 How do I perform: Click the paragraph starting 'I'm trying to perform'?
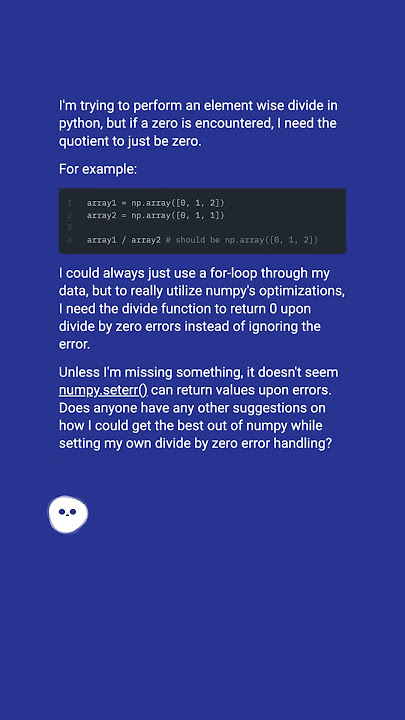tap(198, 123)
